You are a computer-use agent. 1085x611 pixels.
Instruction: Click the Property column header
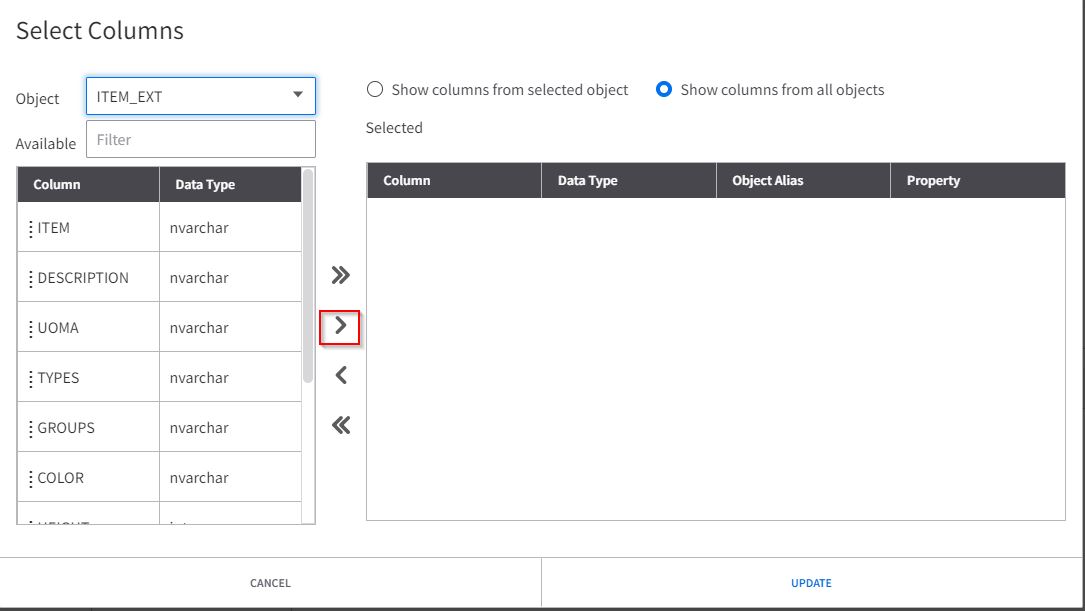(933, 181)
